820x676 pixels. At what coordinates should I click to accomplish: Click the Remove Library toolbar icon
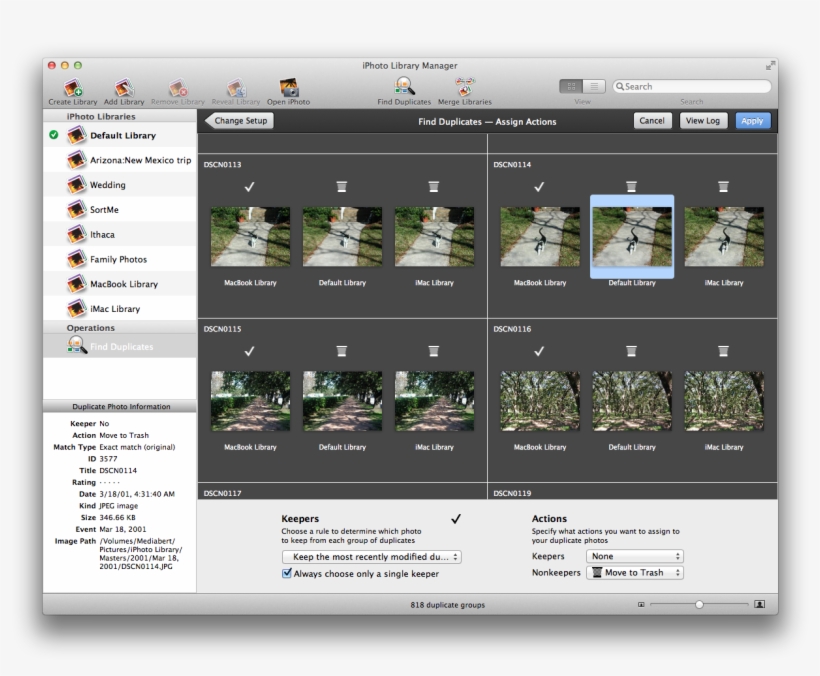(x=178, y=88)
